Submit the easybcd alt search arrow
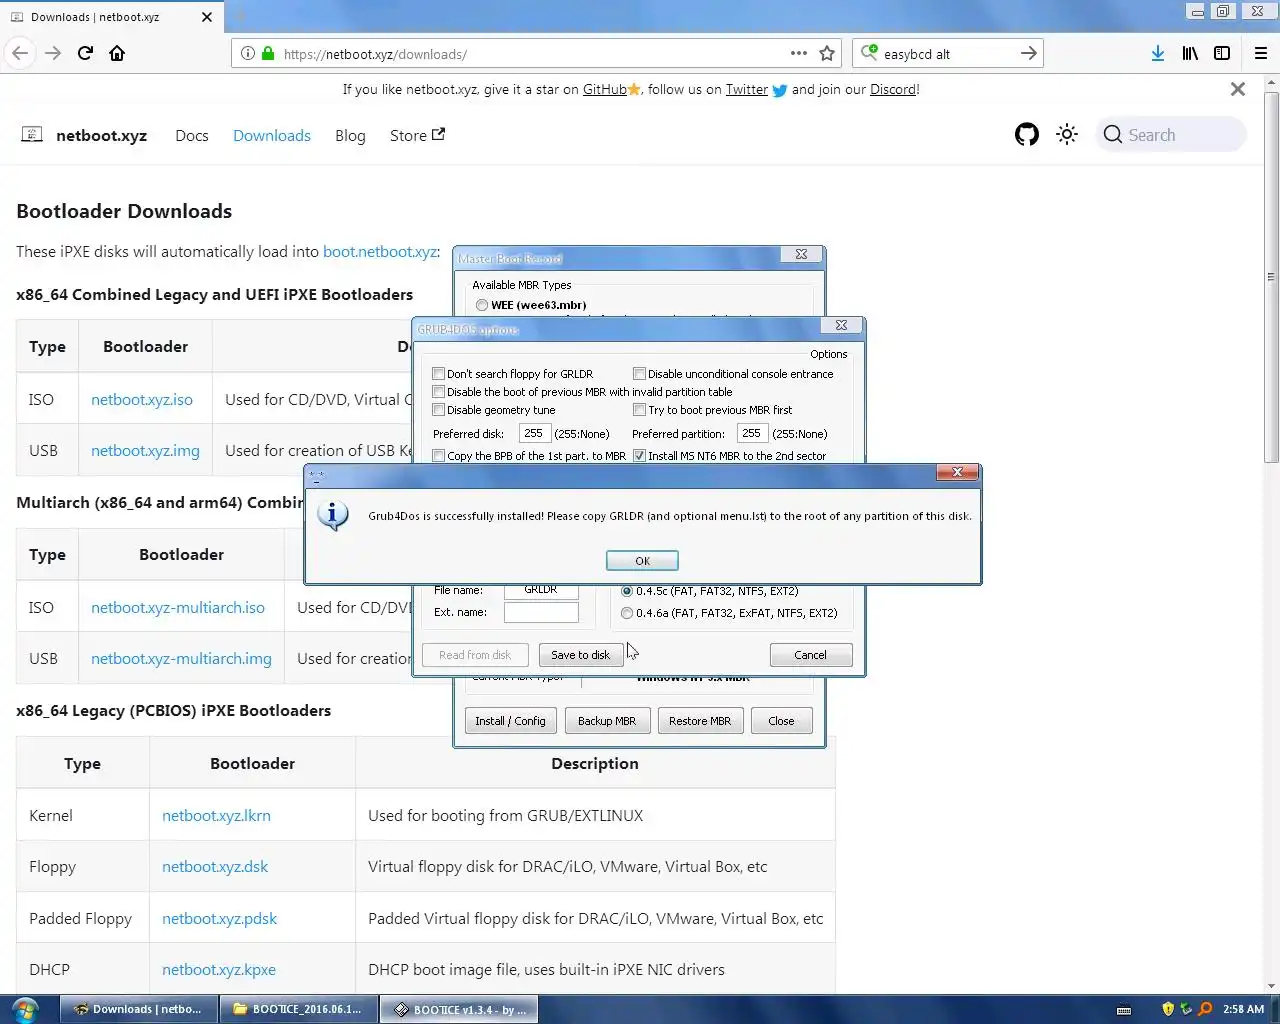 coord(1028,53)
